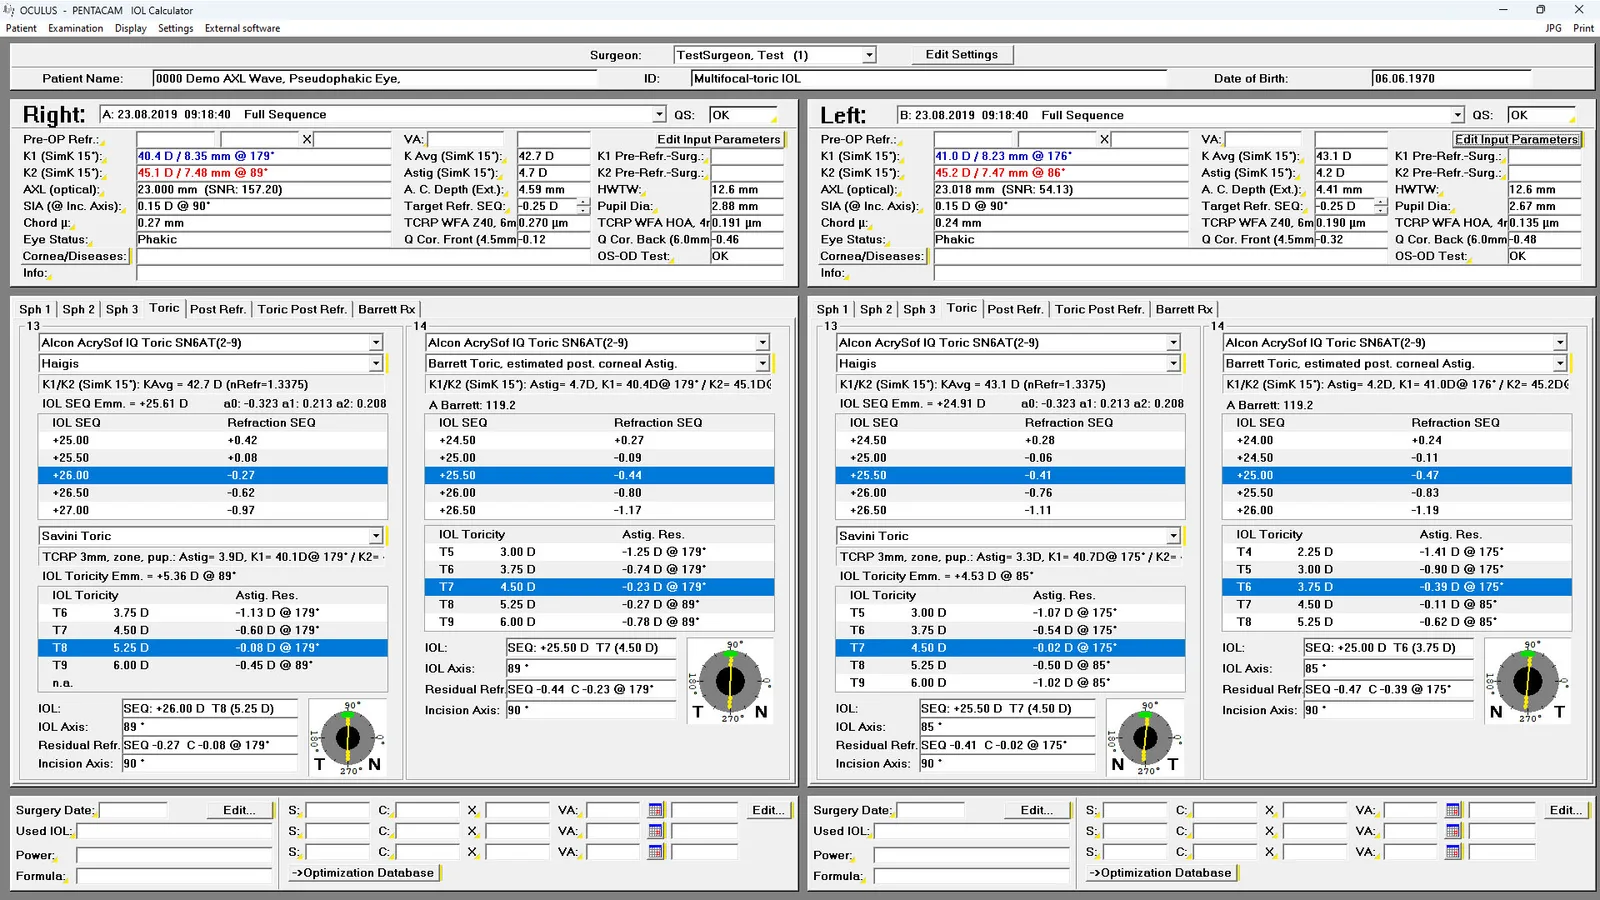
Task: Open the Patient menu
Action: click(21, 28)
